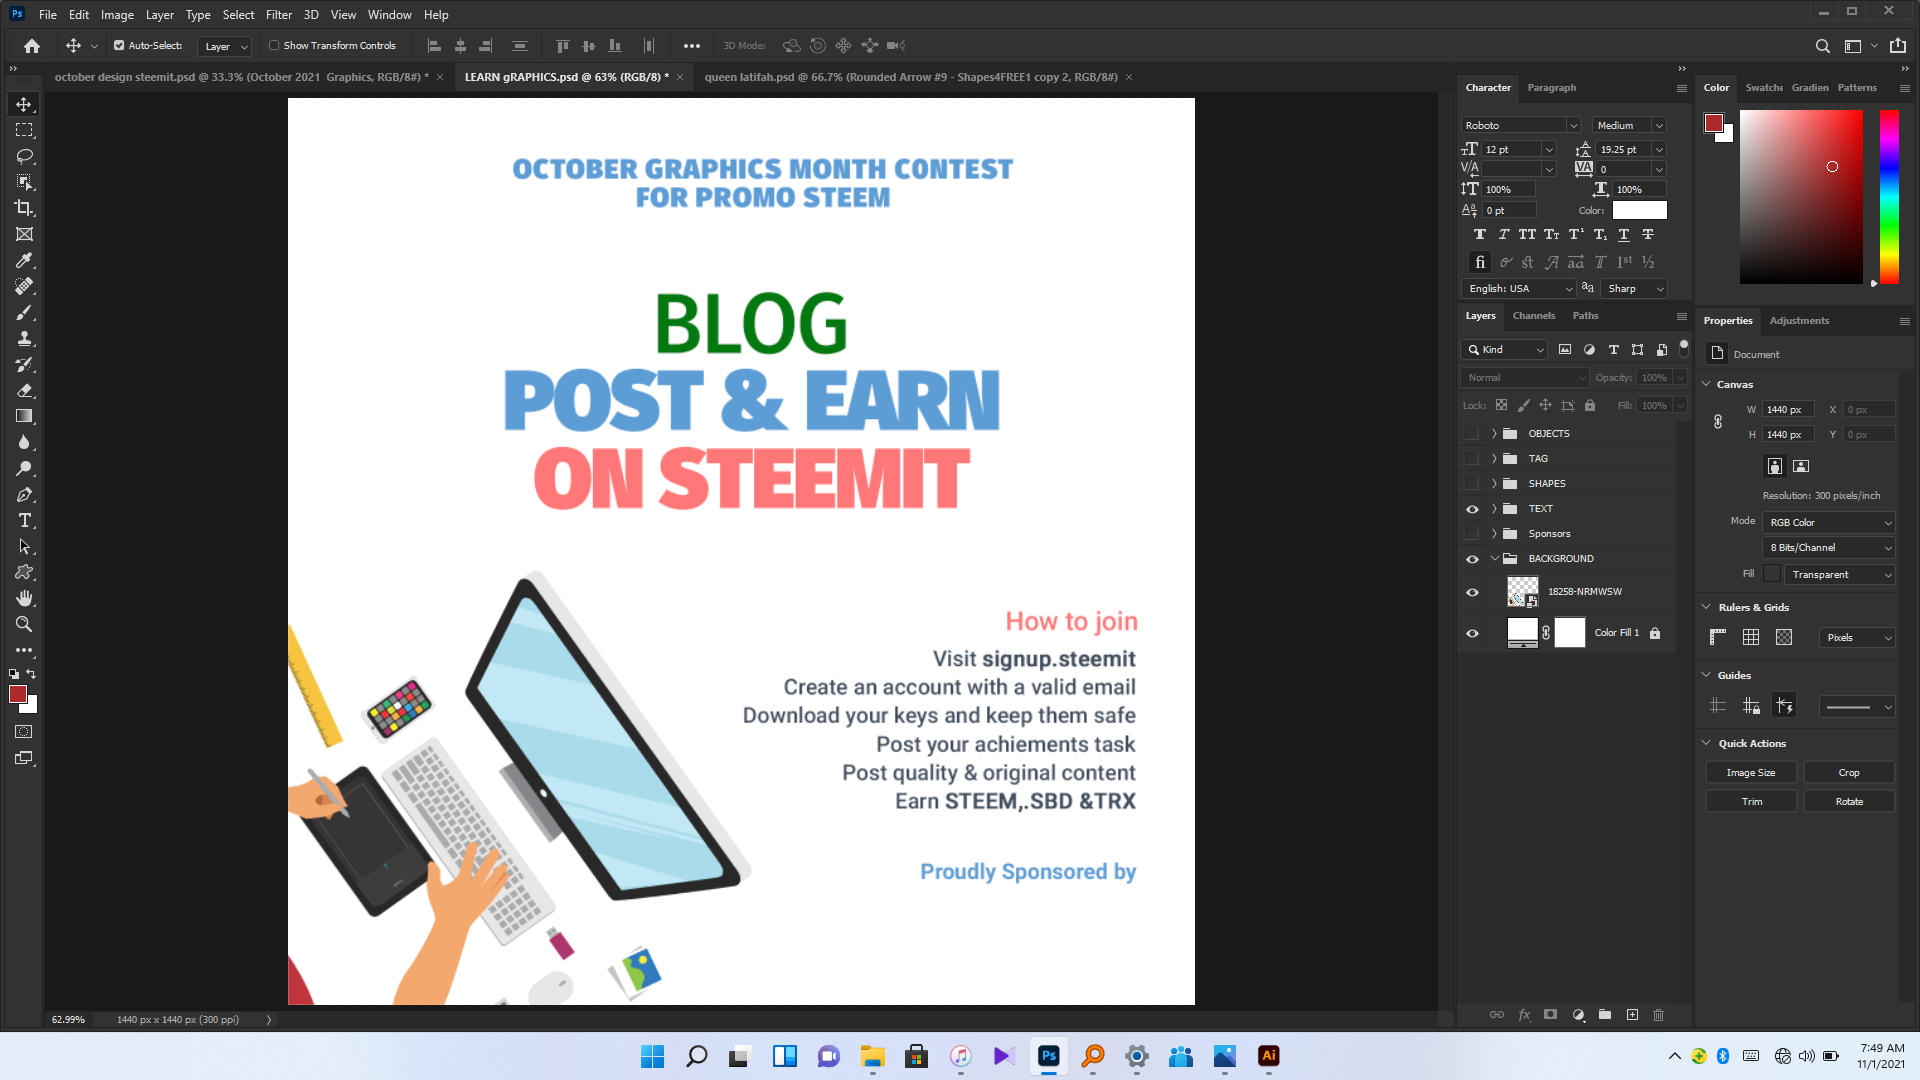This screenshot has height=1080, width=1920.
Task: Select the Crop tool
Action: click(x=24, y=208)
